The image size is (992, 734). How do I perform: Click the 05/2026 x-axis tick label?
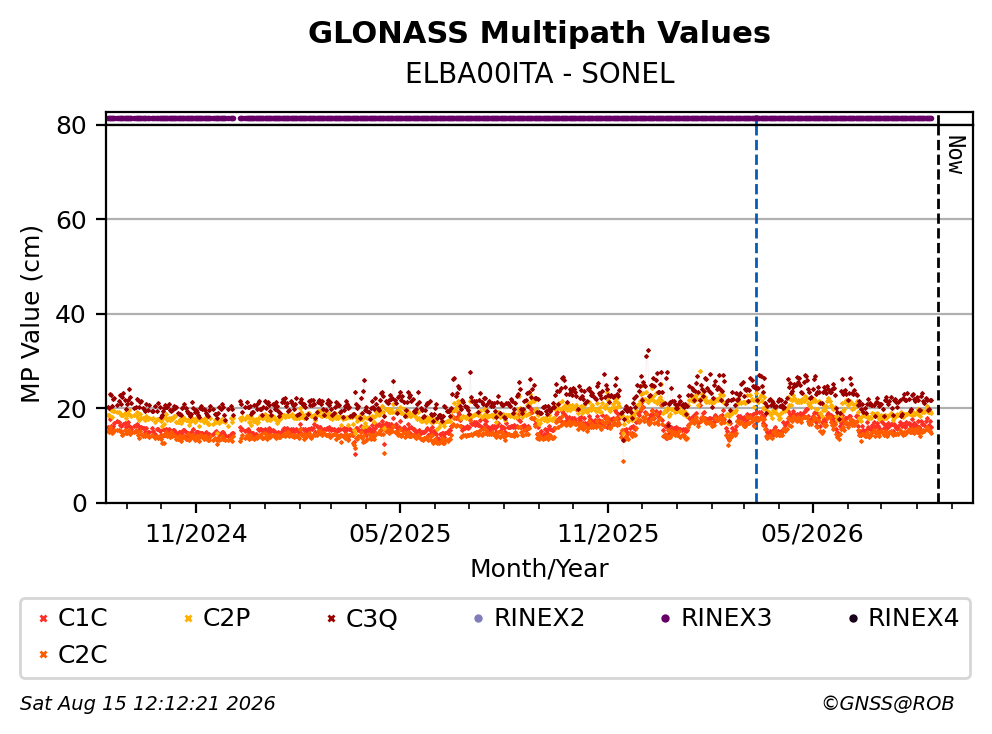point(812,534)
